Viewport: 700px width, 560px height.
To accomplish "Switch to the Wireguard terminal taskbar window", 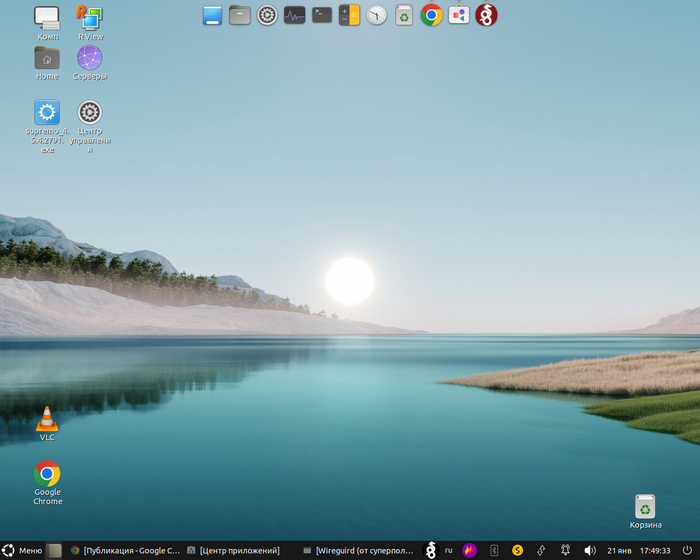I will click(358, 550).
